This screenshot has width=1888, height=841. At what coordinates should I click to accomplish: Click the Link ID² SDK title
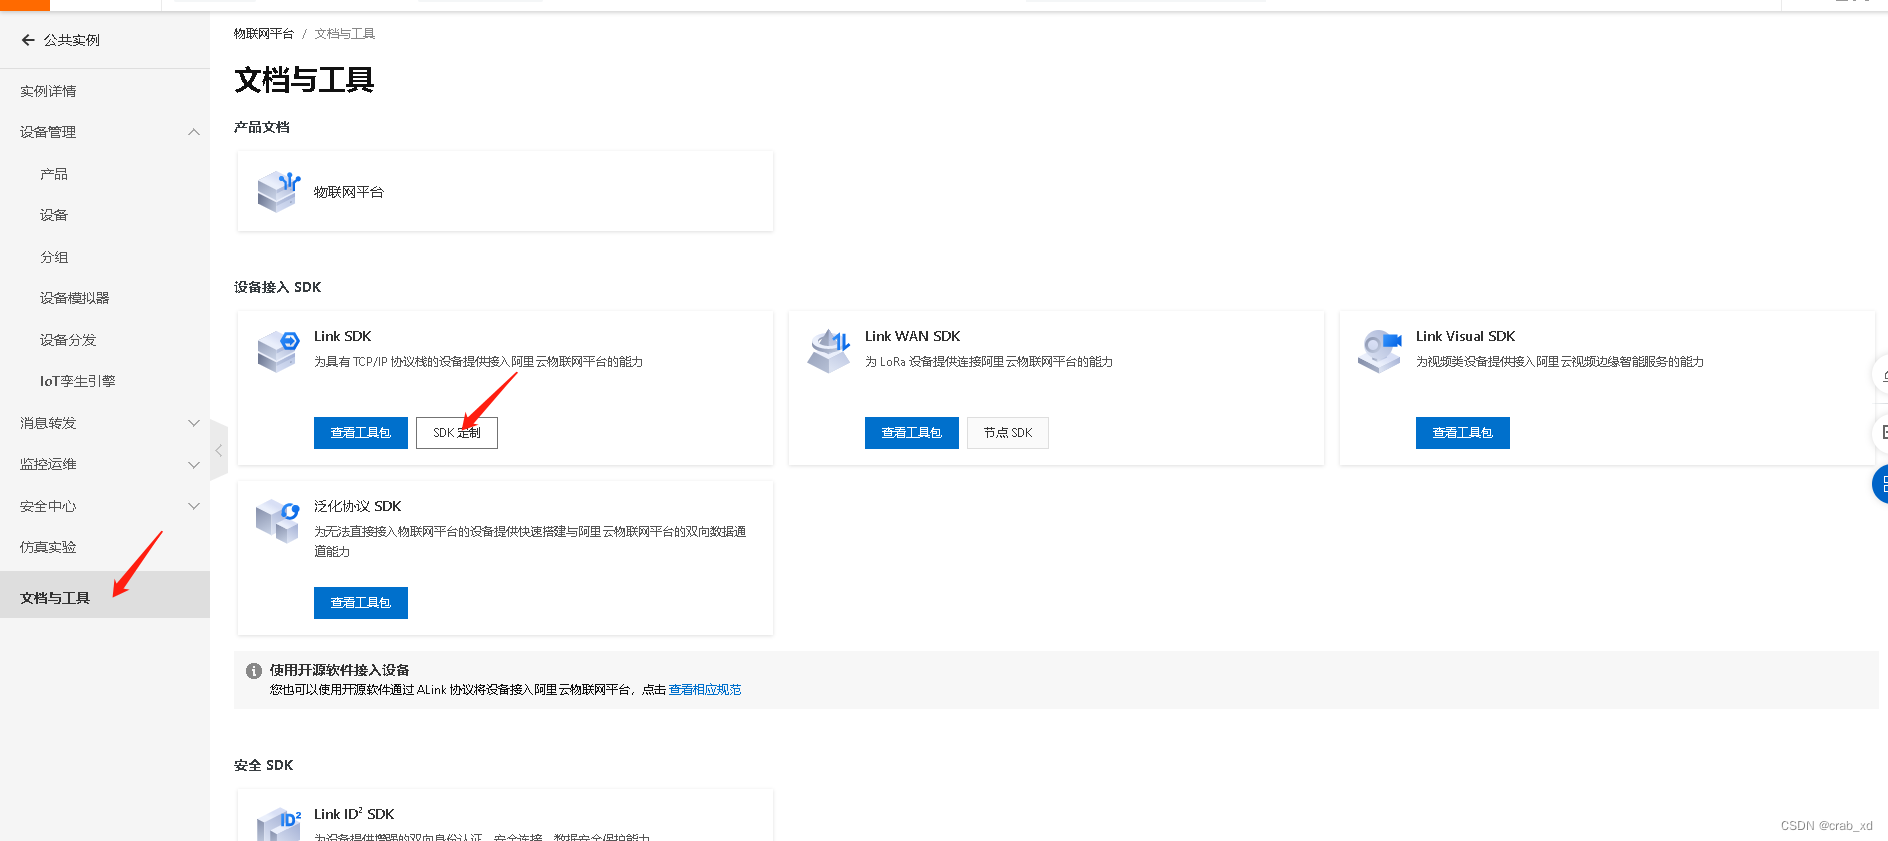pyautogui.click(x=354, y=814)
